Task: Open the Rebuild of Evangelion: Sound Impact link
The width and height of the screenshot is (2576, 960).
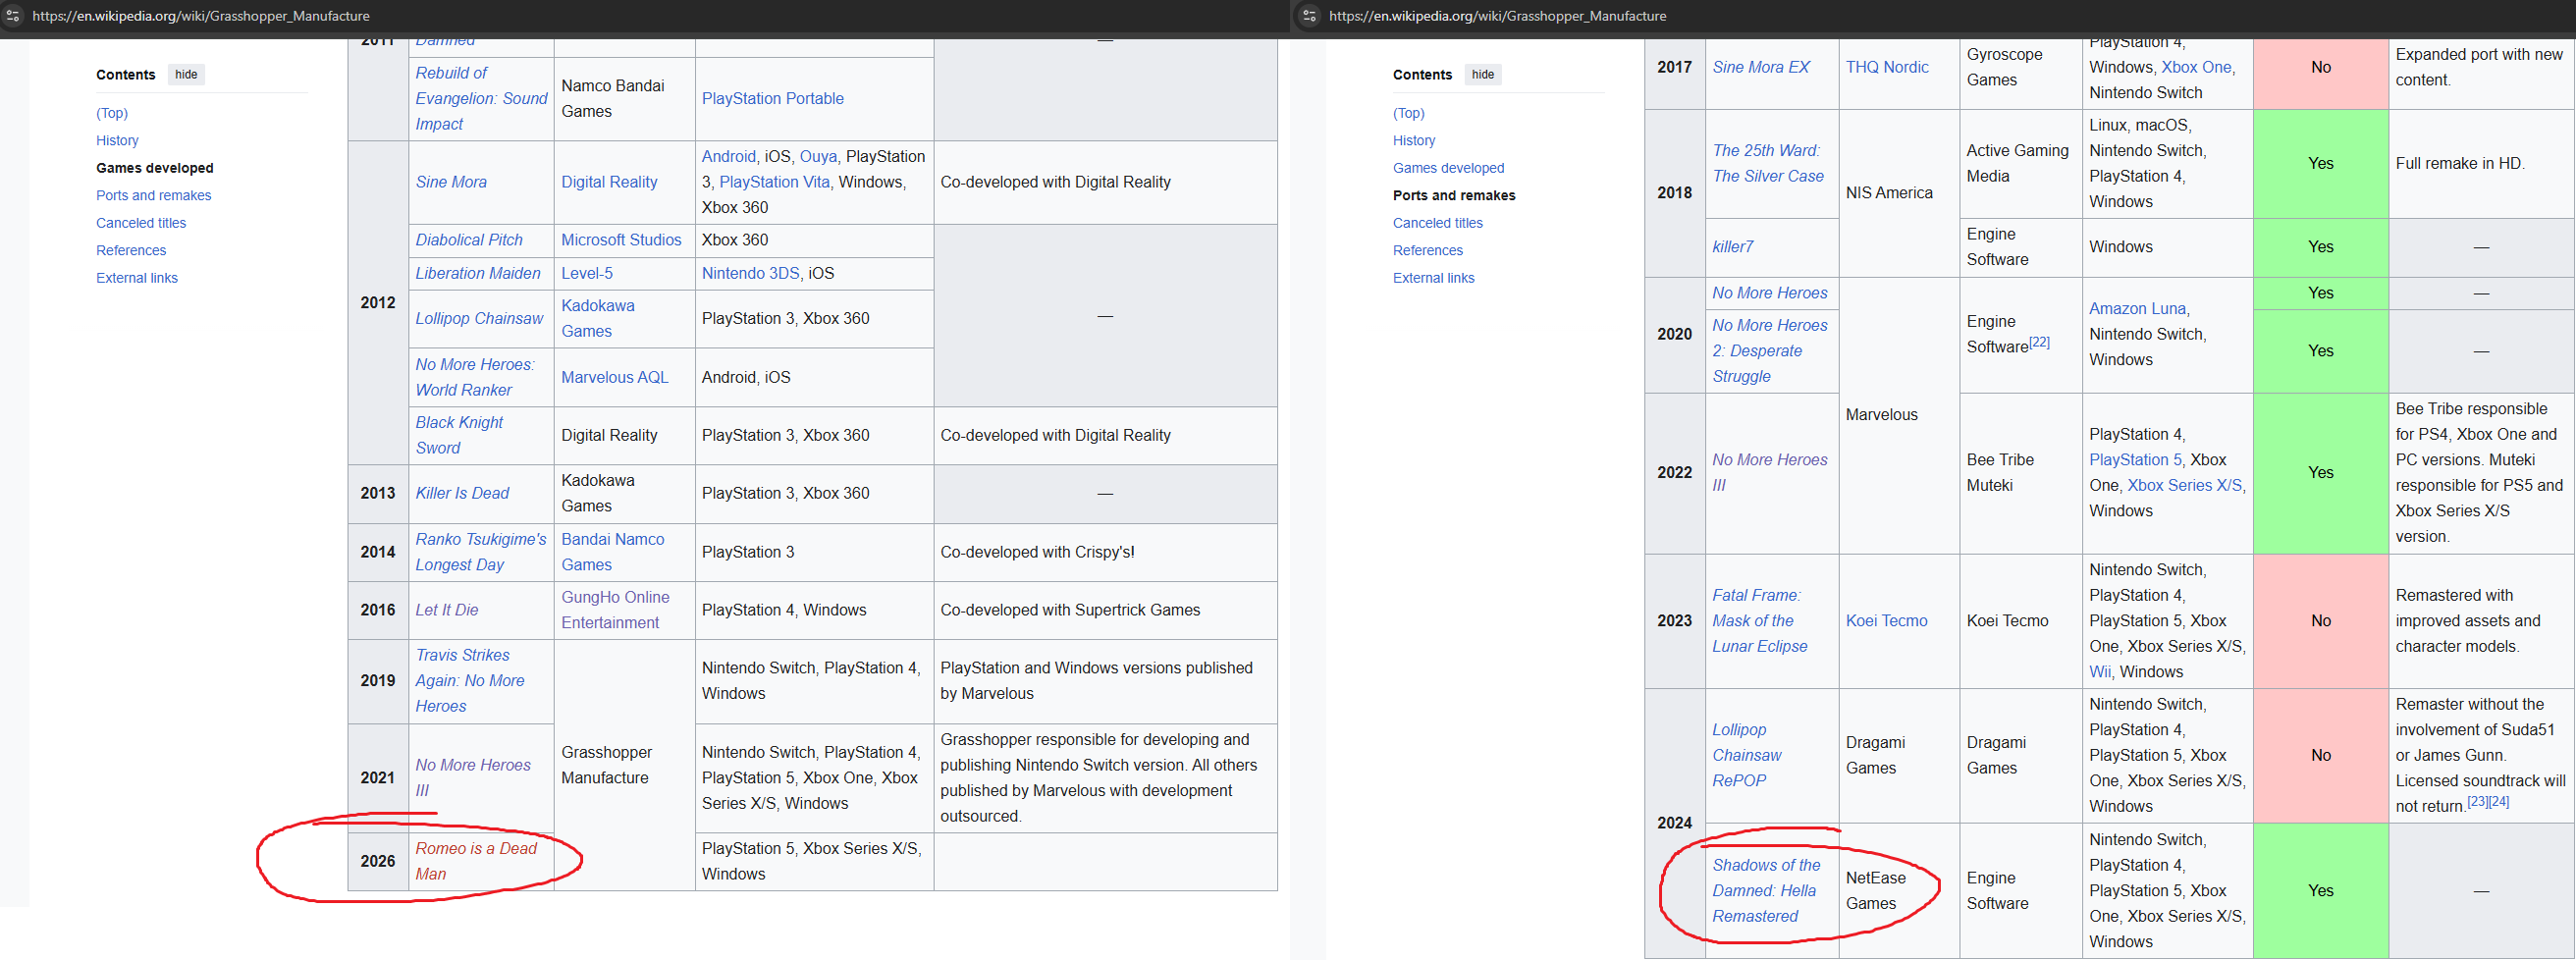Action: click(x=481, y=99)
